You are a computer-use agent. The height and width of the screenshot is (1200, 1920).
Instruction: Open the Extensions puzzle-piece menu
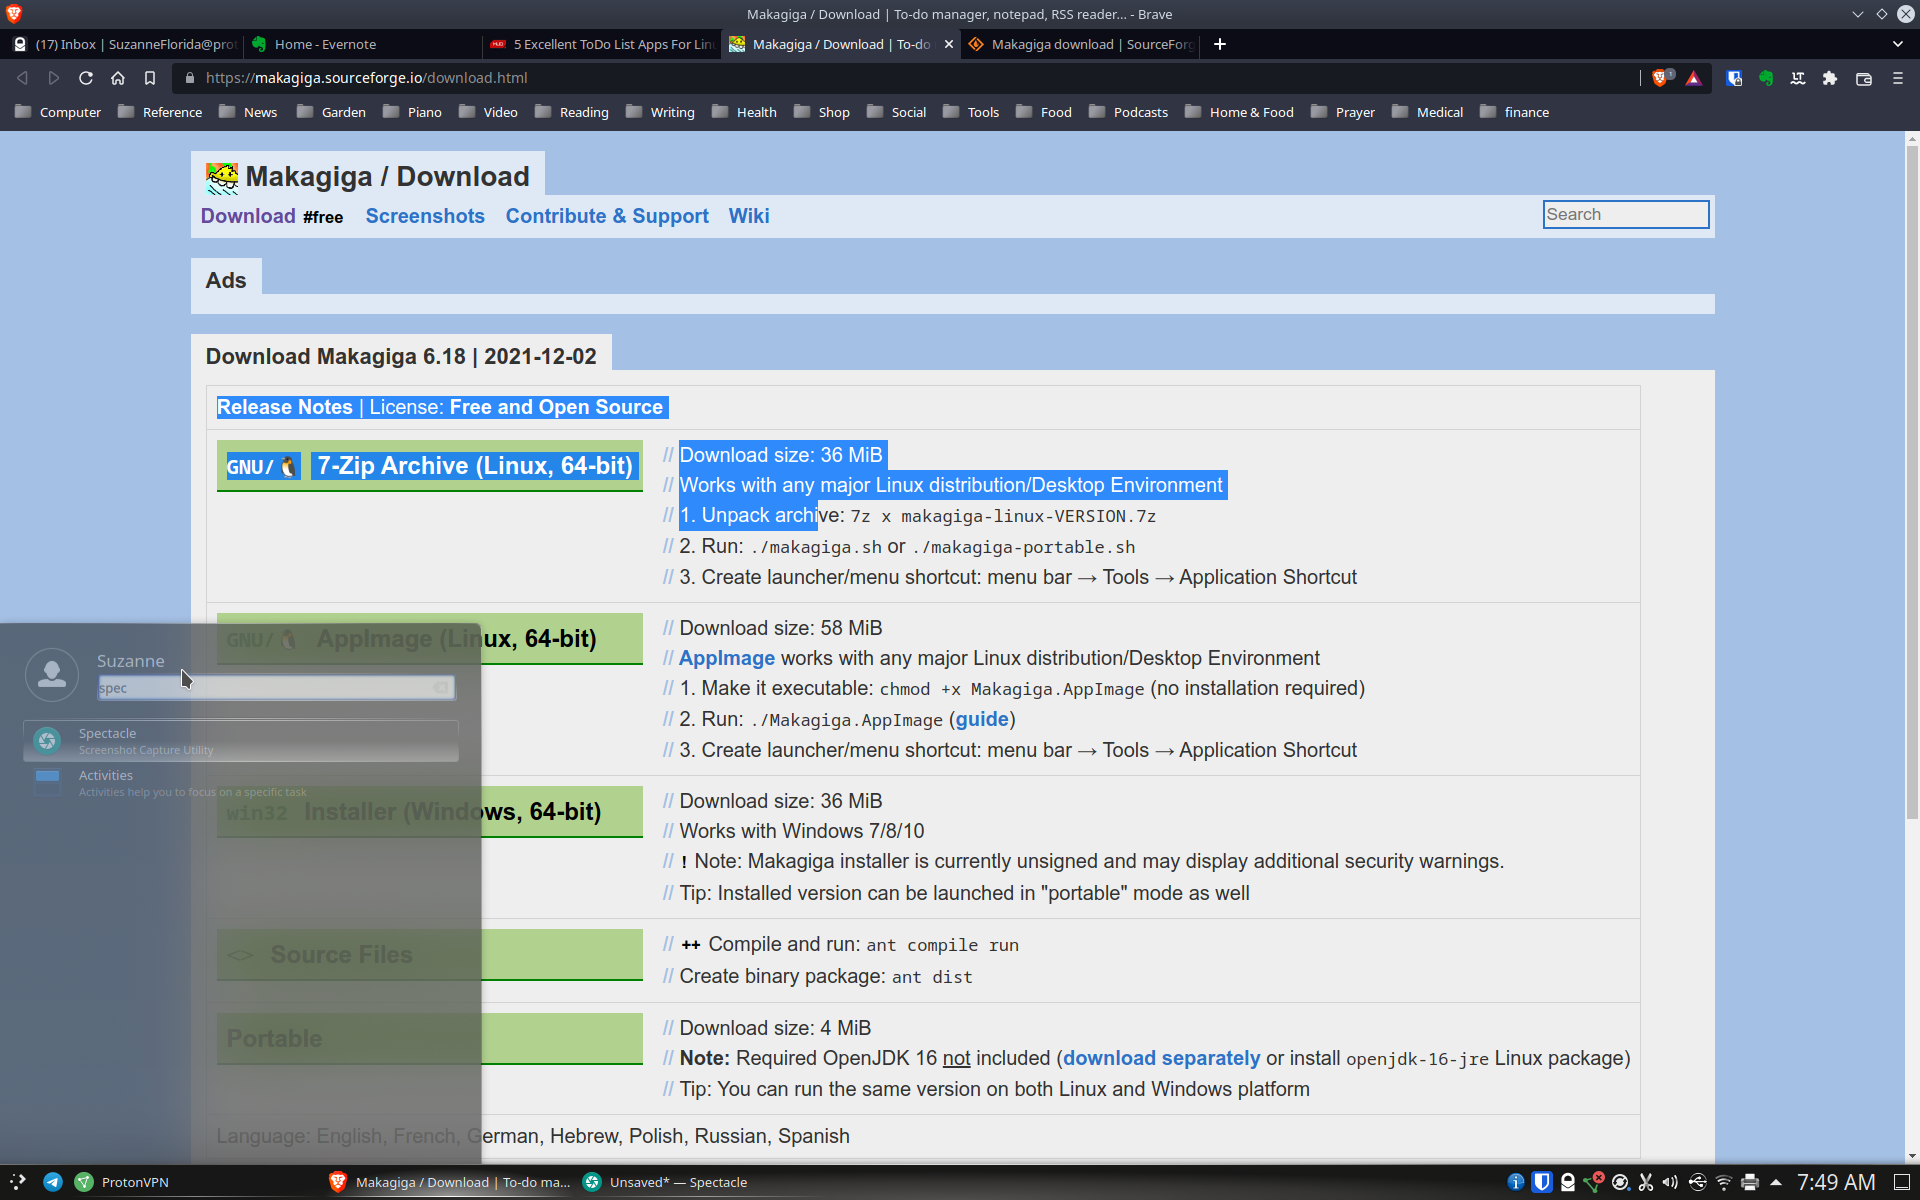click(1830, 78)
